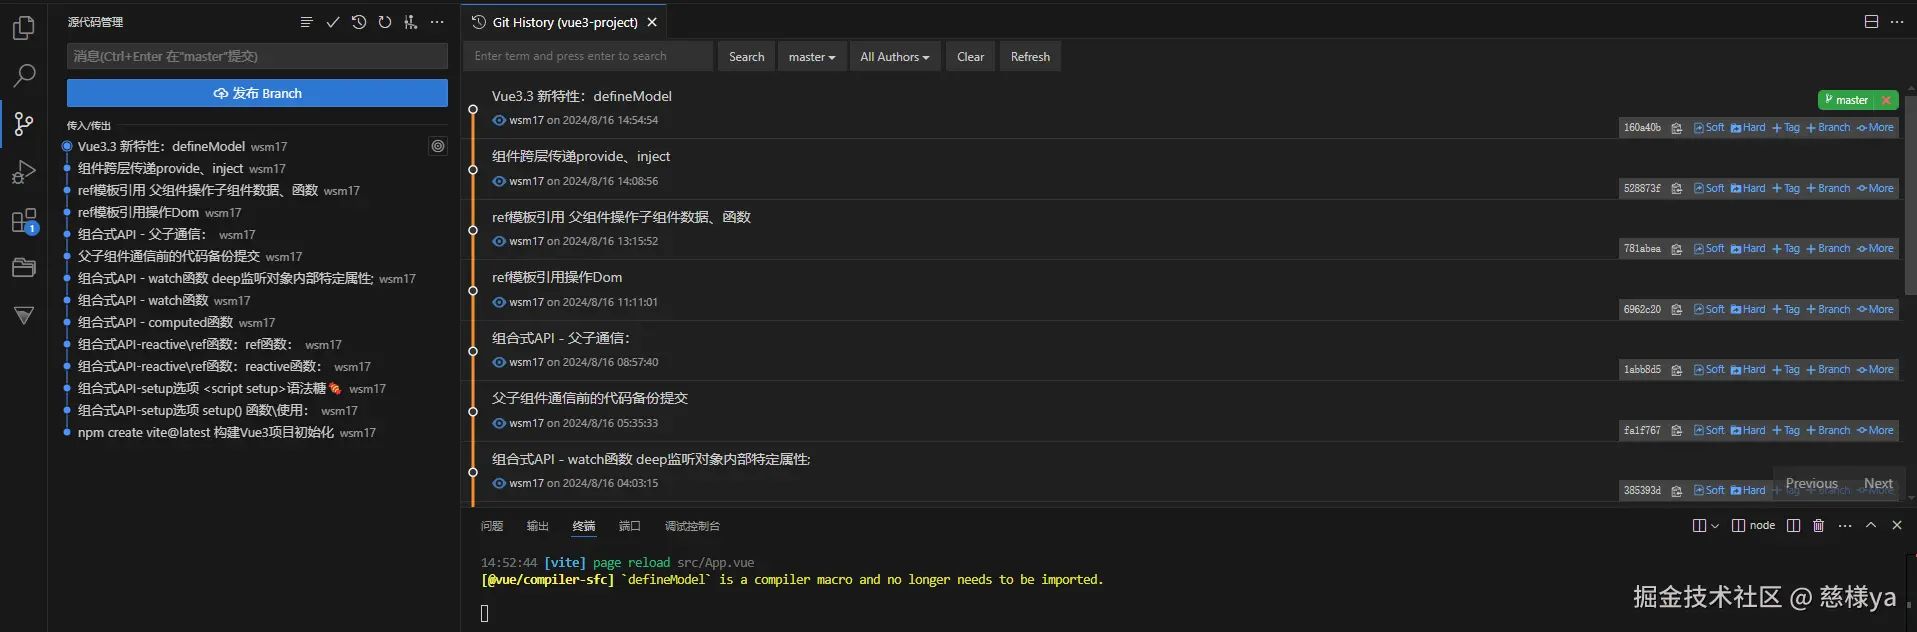Switch source control to list view
Screen dimensions: 1917x632
306,22
